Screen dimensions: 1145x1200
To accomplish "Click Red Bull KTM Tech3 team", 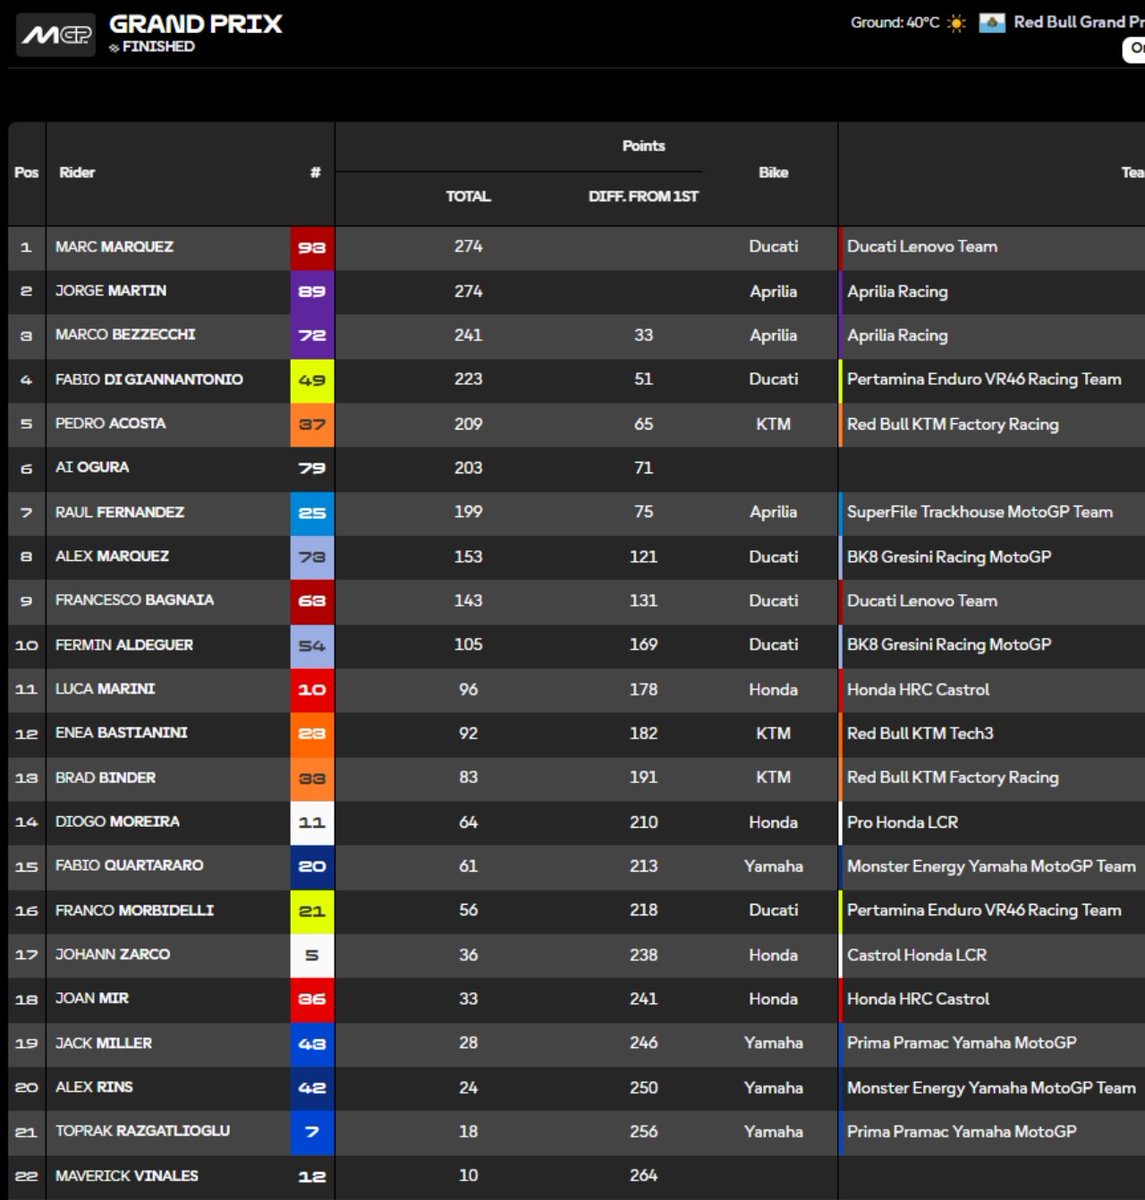I will pyautogui.click(x=920, y=733).
